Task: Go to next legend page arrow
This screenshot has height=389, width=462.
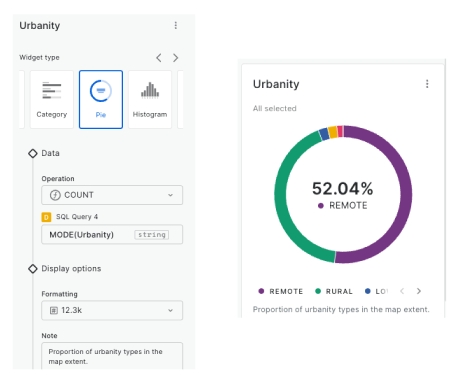Action: click(419, 291)
